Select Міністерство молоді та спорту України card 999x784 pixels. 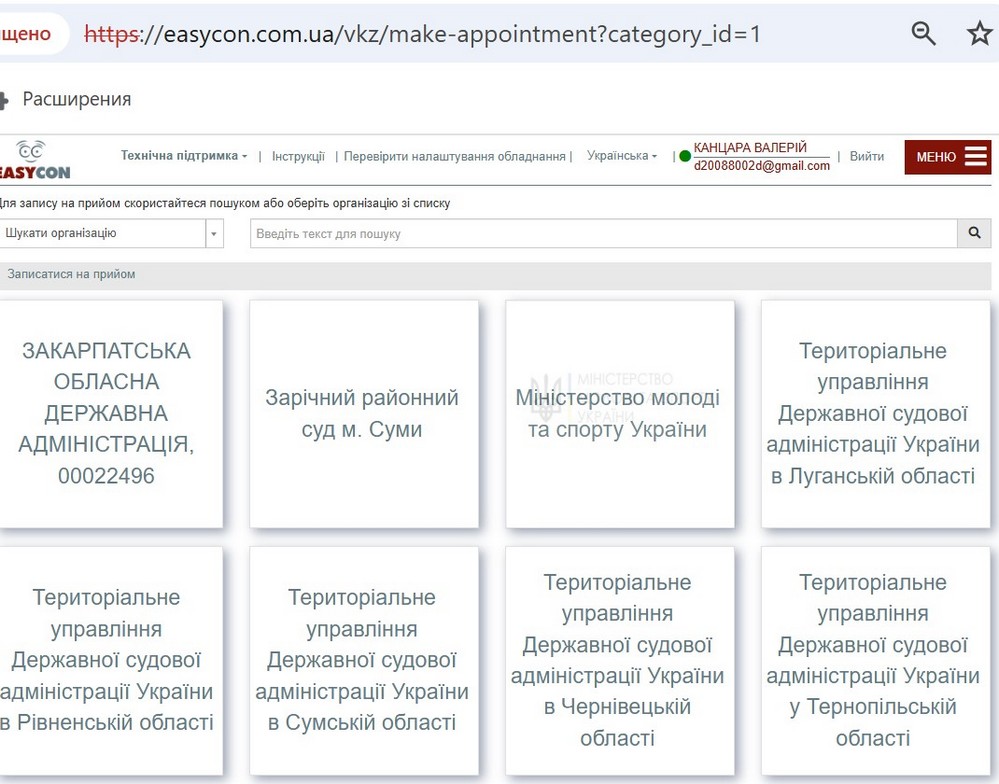(618, 414)
